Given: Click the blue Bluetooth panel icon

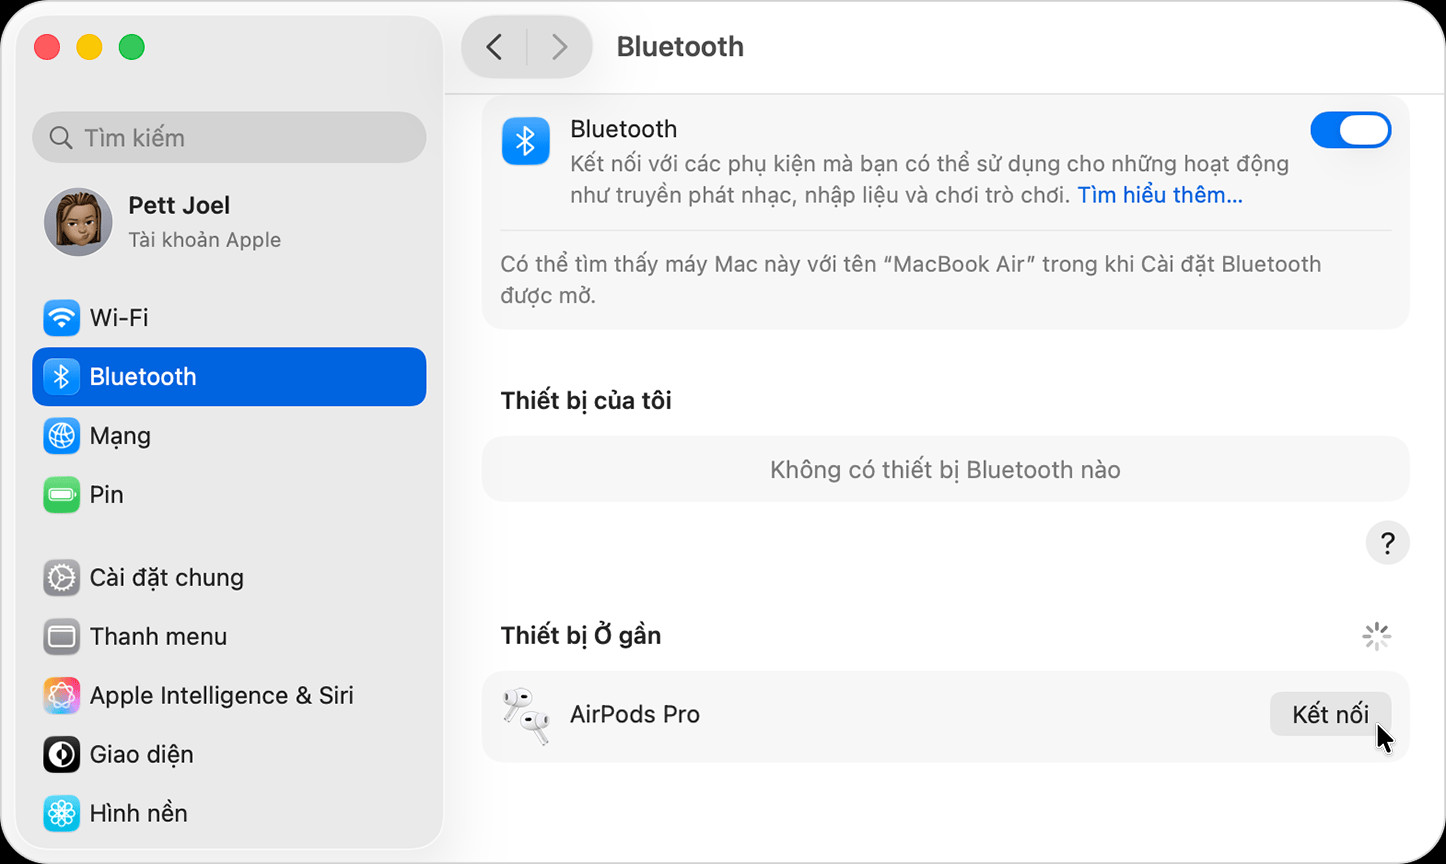Looking at the screenshot, I should click(x=525, y=141).
